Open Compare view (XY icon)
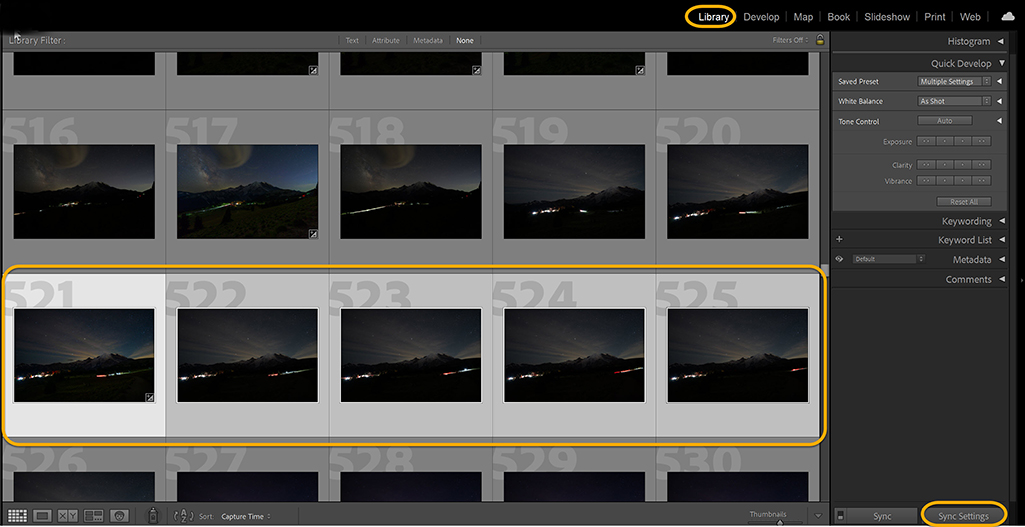This screenshot has width=1025, height=527. 68,516
